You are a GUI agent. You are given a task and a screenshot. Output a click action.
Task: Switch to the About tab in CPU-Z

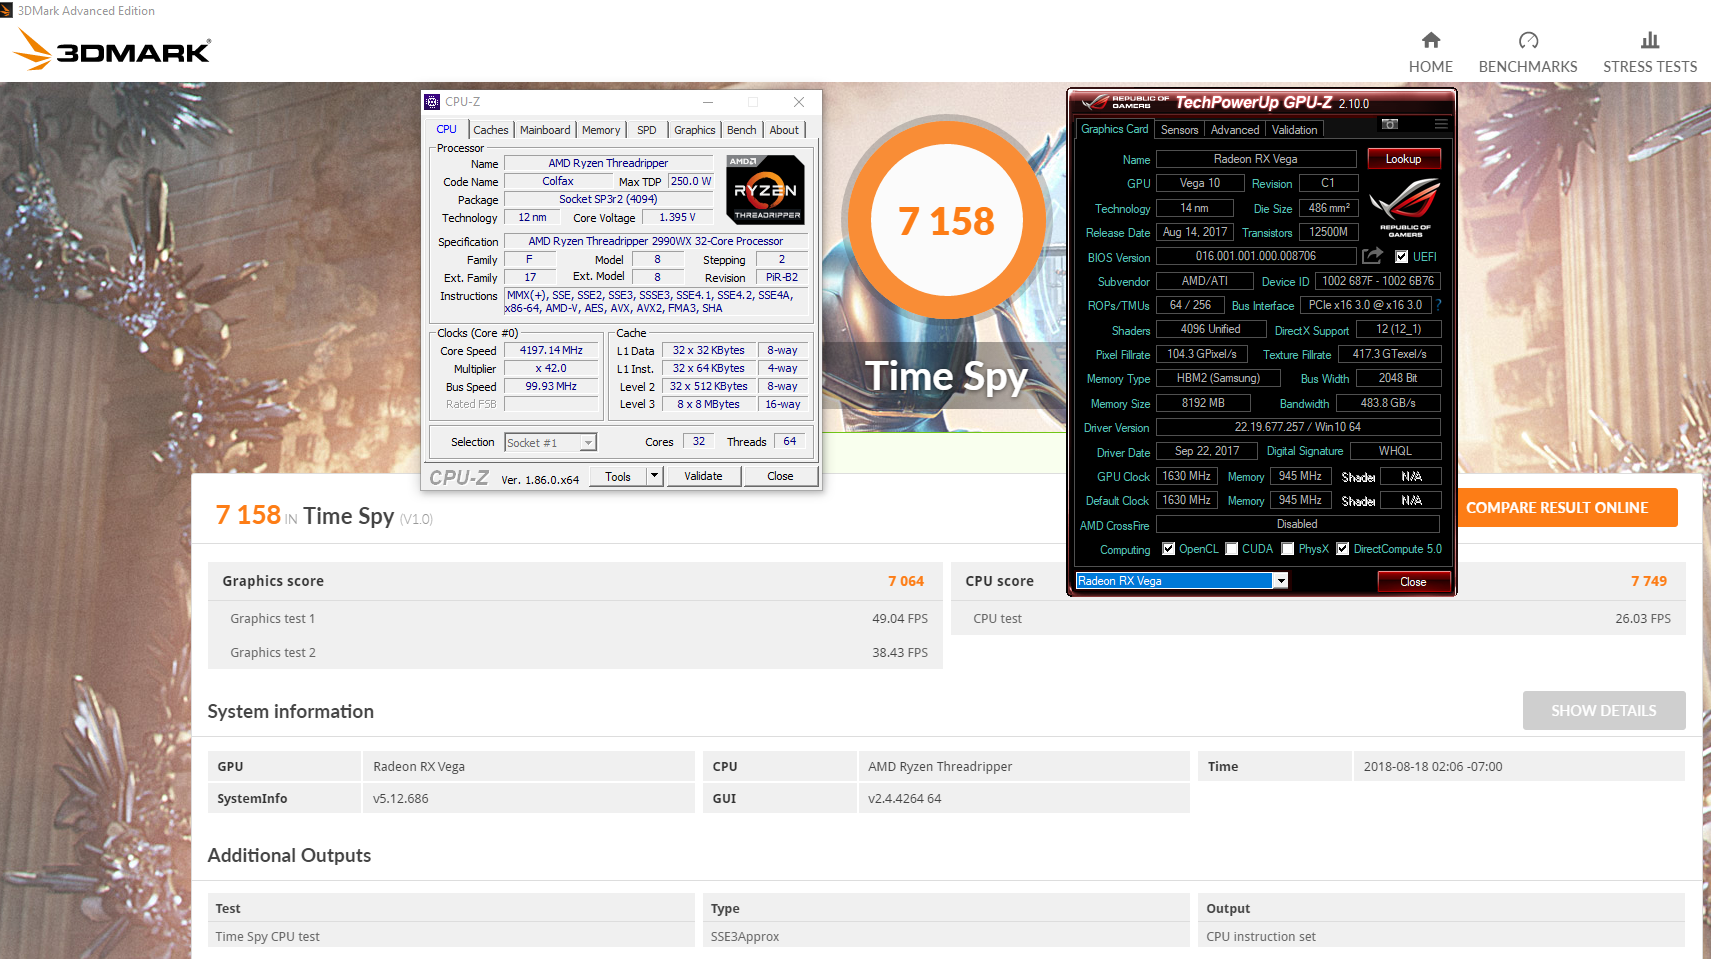(784, 130)
